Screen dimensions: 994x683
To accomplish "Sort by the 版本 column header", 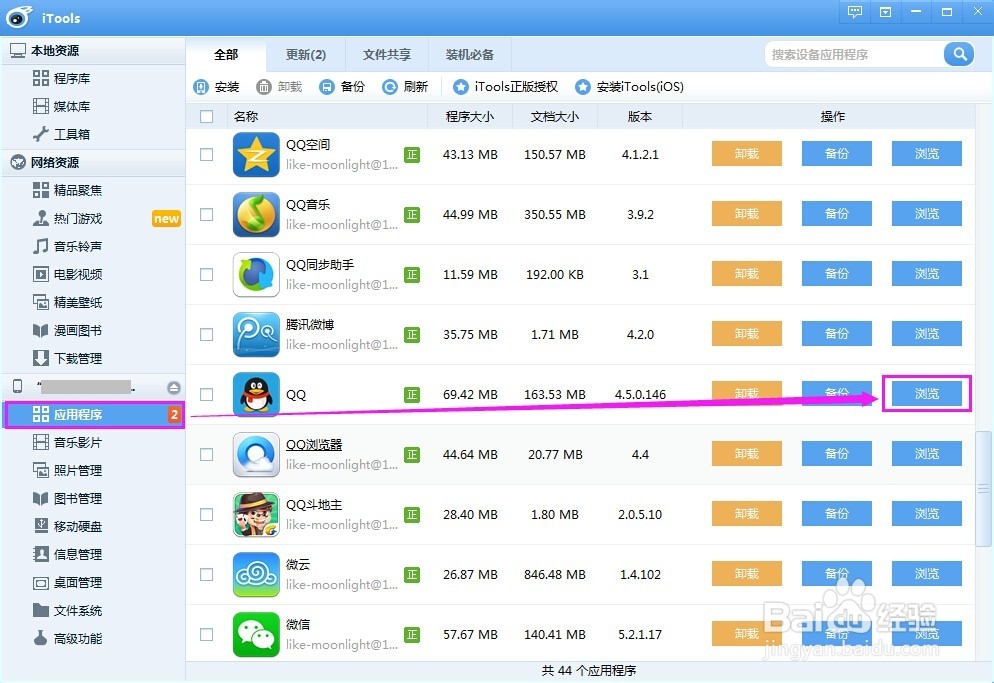I will pos(640,117).
